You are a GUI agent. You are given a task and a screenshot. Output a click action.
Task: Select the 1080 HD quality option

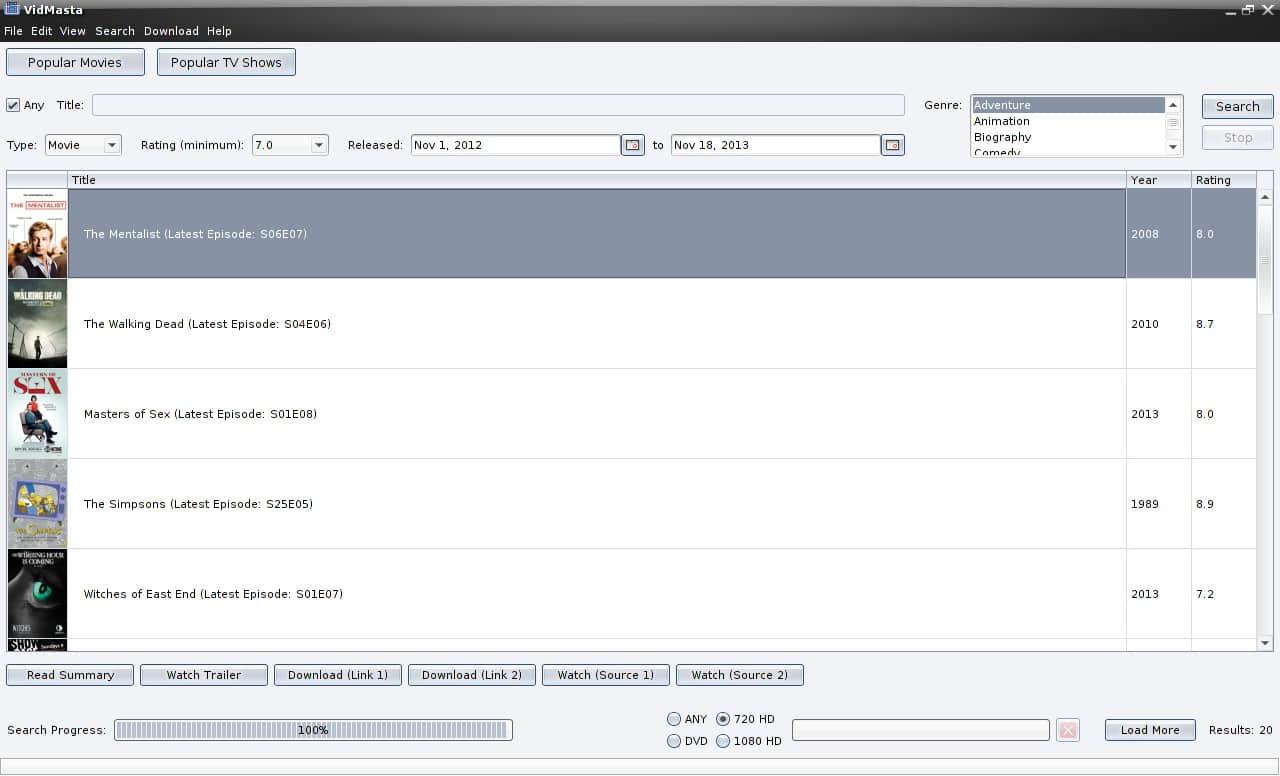(723, 741)
